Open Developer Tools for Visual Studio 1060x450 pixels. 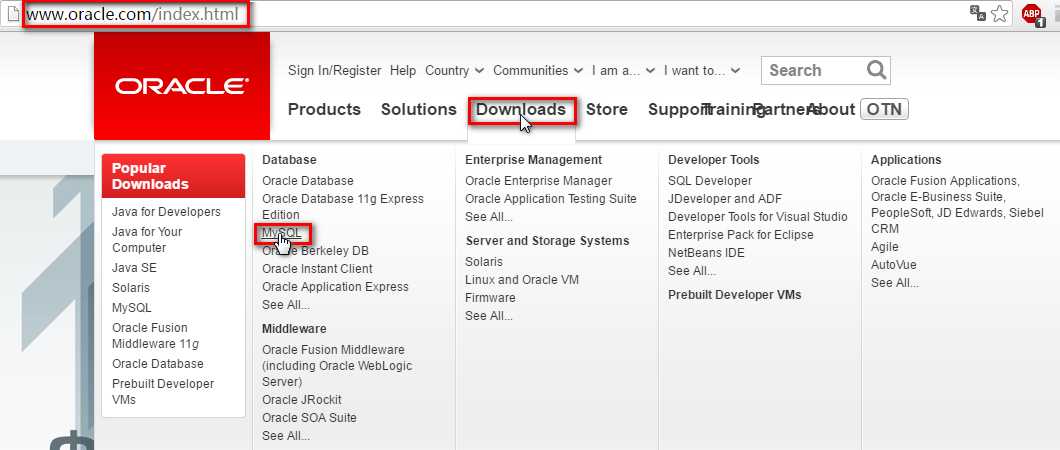[757, 217]
